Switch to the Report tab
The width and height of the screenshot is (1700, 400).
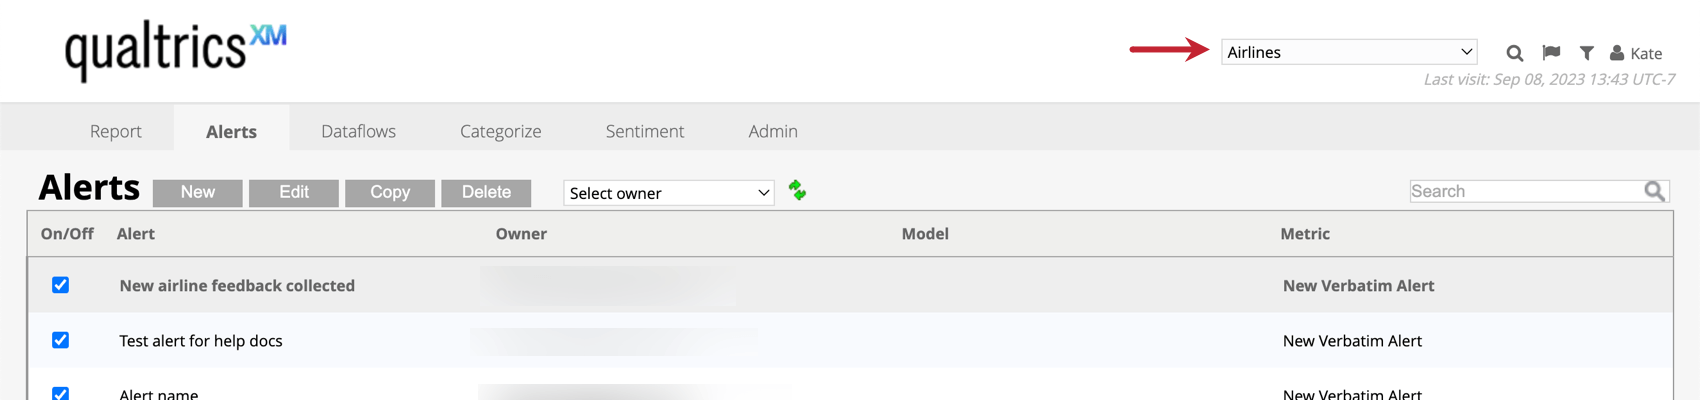[x=116, y=131]
